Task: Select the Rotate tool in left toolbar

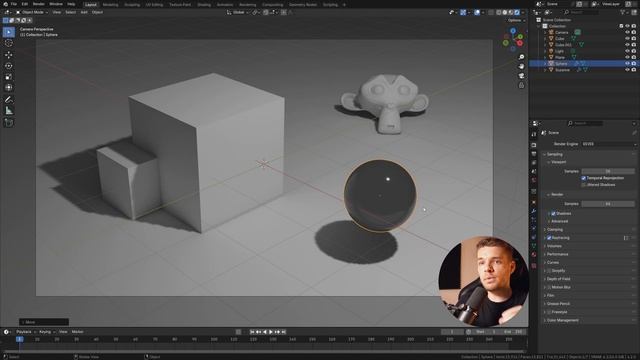Action: click(9, 66)
